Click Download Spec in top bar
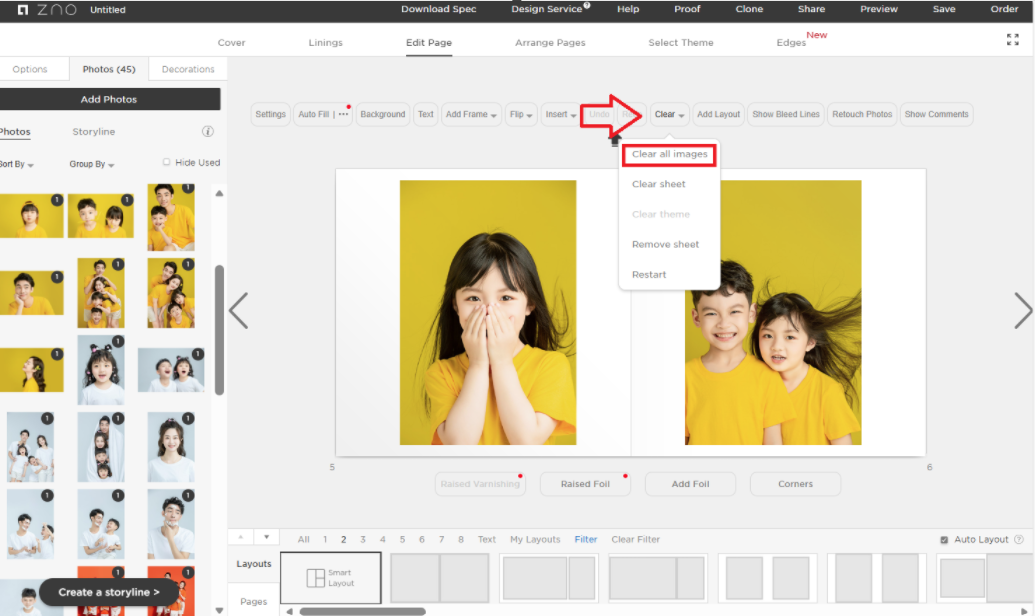Viewport: 1035px width, 616px height. point(438,9)
